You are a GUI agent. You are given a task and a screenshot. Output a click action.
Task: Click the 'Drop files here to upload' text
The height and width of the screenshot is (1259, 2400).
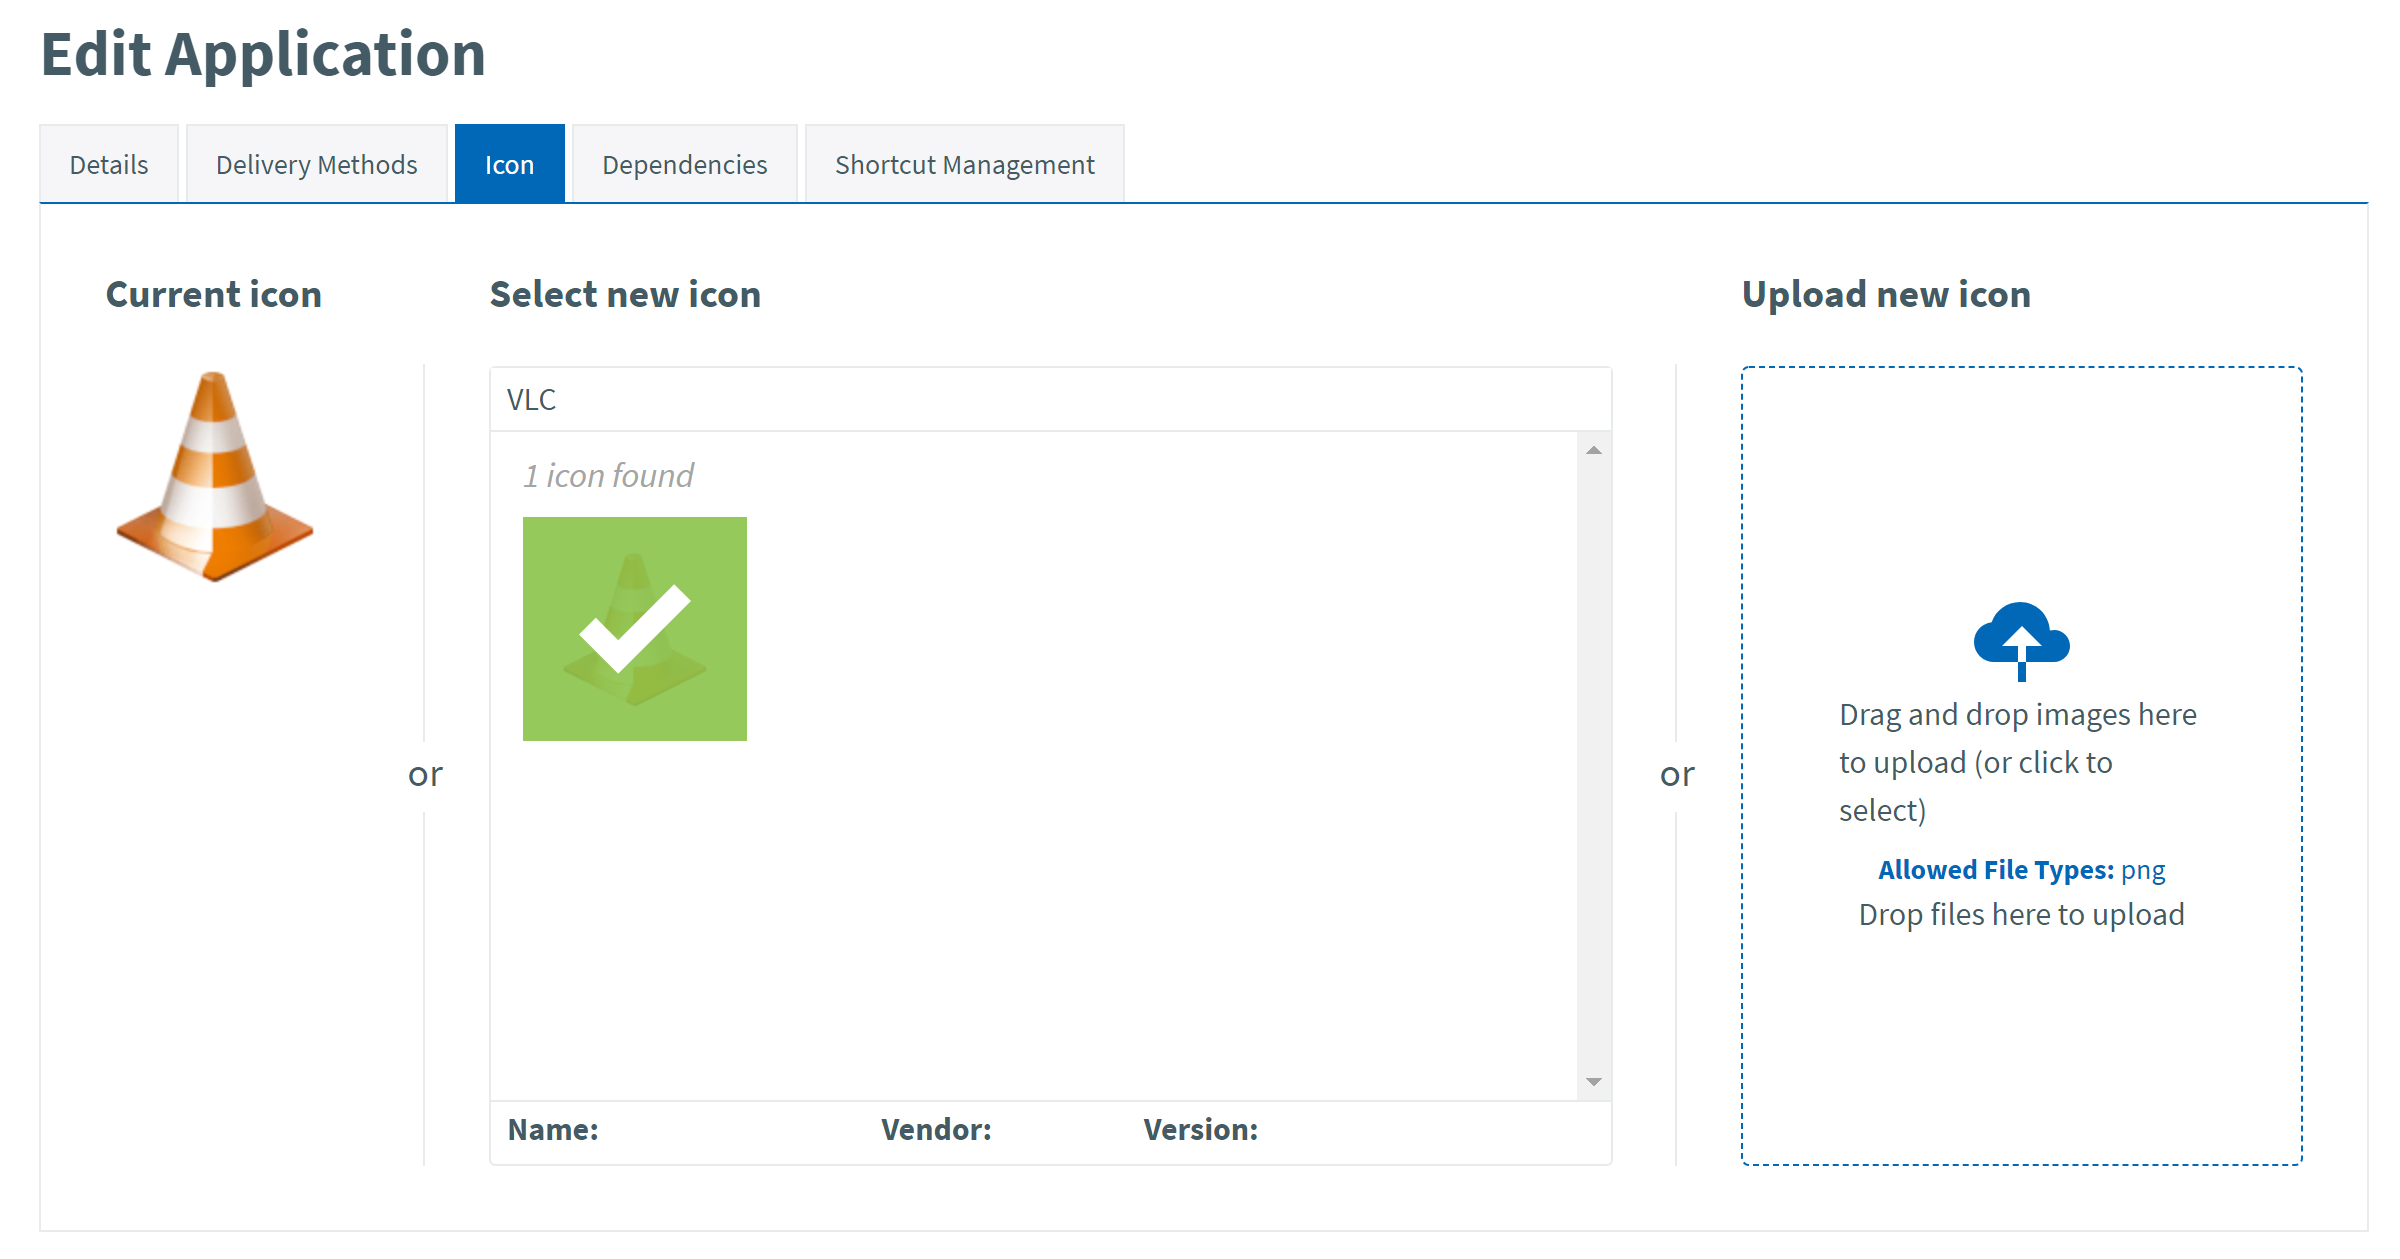(x=2021, y=913)
